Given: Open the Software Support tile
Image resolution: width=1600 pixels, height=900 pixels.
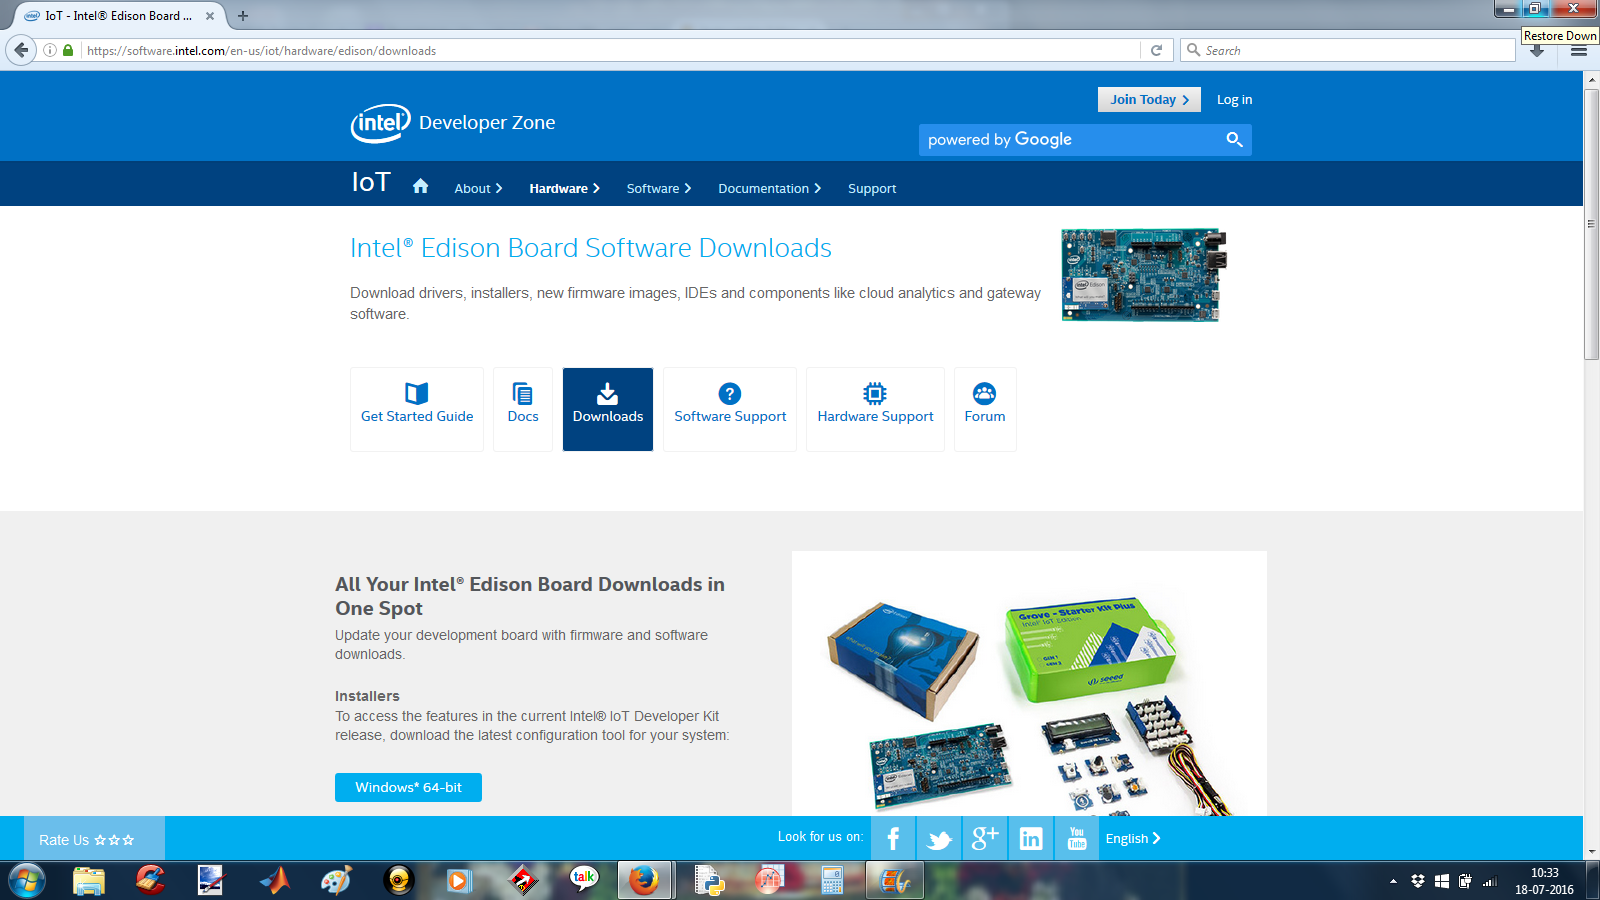Looking at the screenshot, I should pyautogui.click(x=730, y=409).
